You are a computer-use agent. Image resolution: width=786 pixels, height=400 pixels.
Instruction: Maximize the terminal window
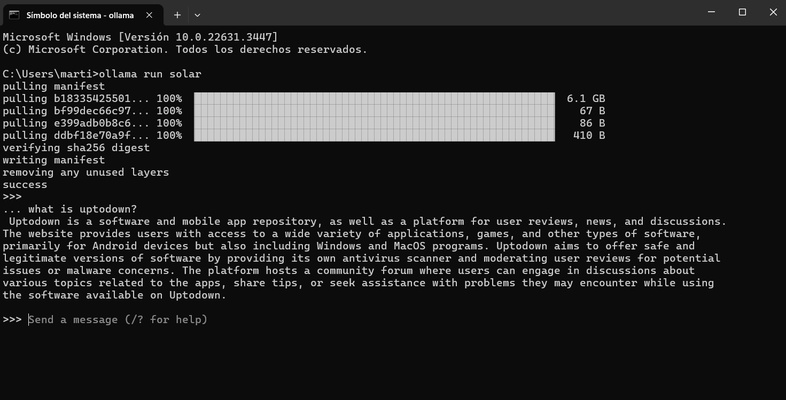742,12
